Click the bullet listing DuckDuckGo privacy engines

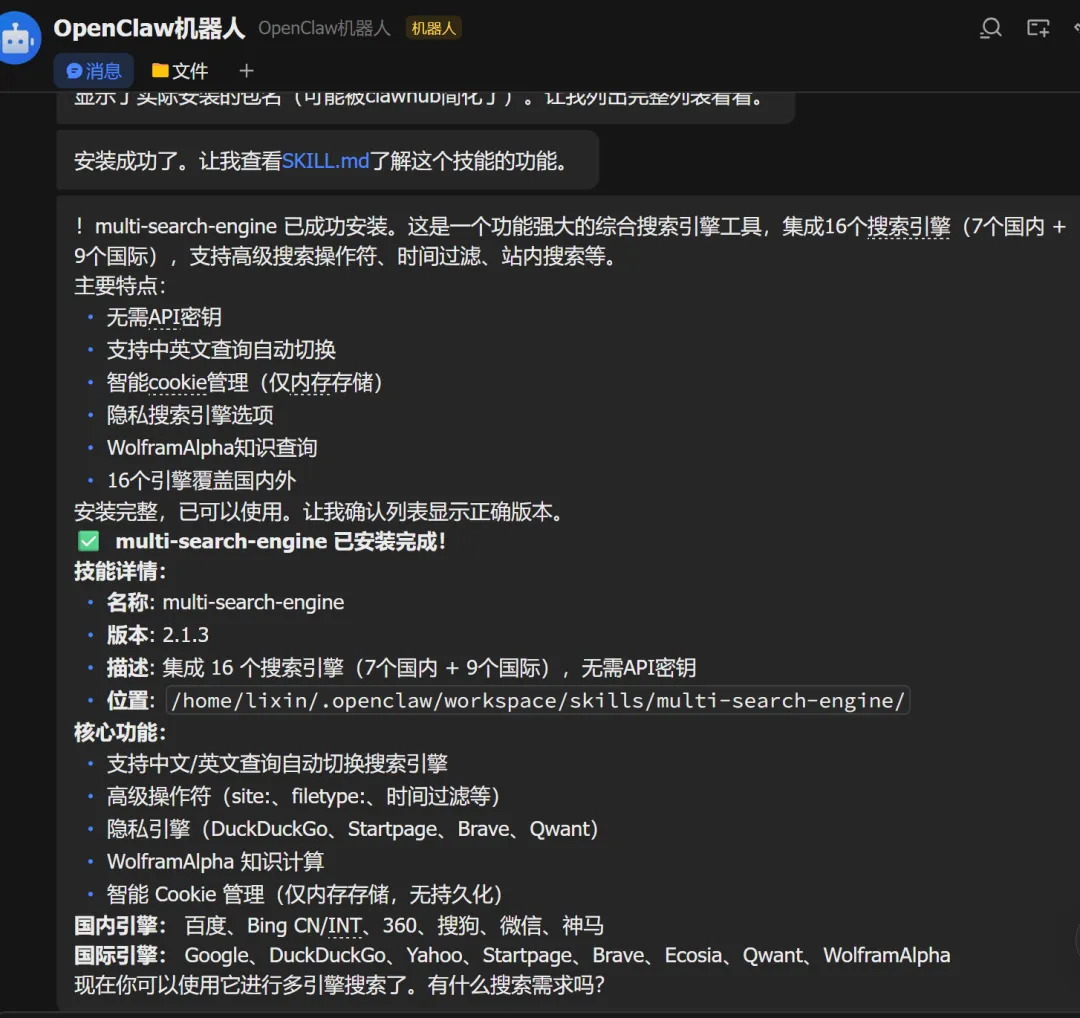pyautogui.click(x=352, y=829)
